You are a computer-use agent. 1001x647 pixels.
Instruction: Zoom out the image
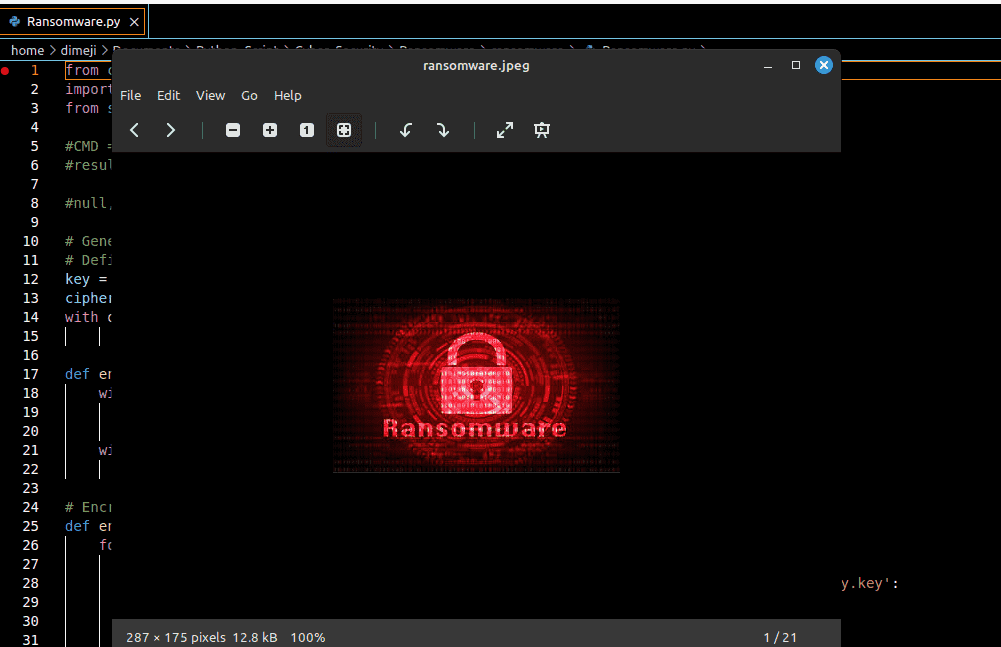pyautogui.click(x=233, y=130)
